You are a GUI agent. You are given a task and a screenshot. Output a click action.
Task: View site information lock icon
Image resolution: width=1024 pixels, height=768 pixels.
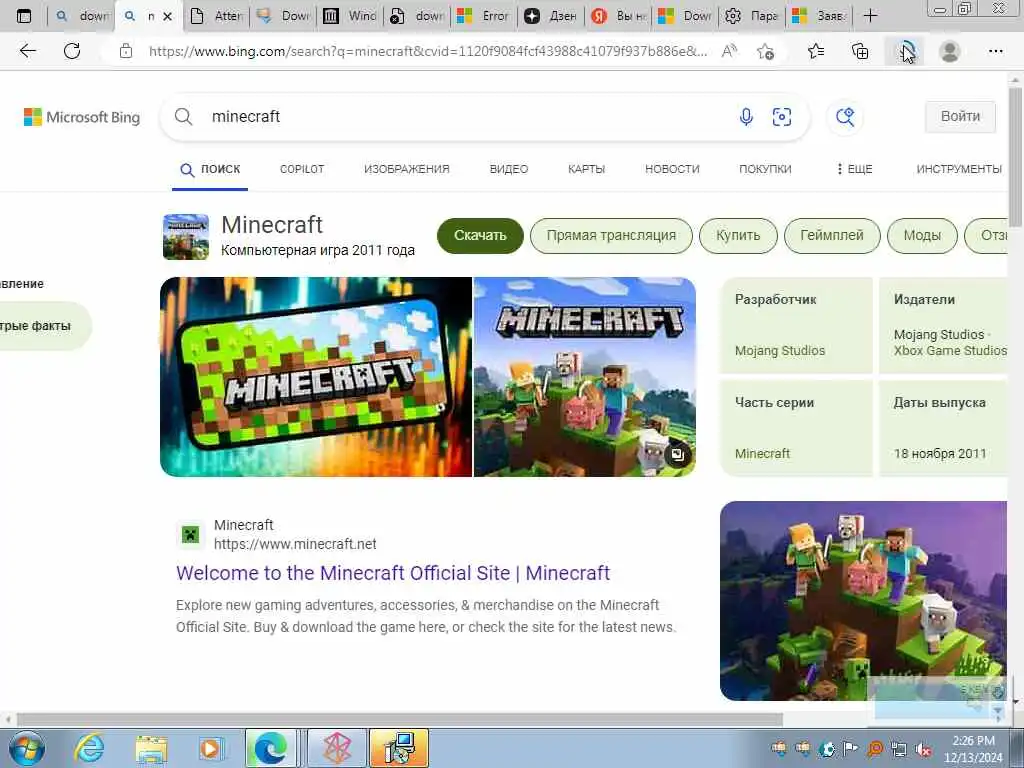(126, 51)
